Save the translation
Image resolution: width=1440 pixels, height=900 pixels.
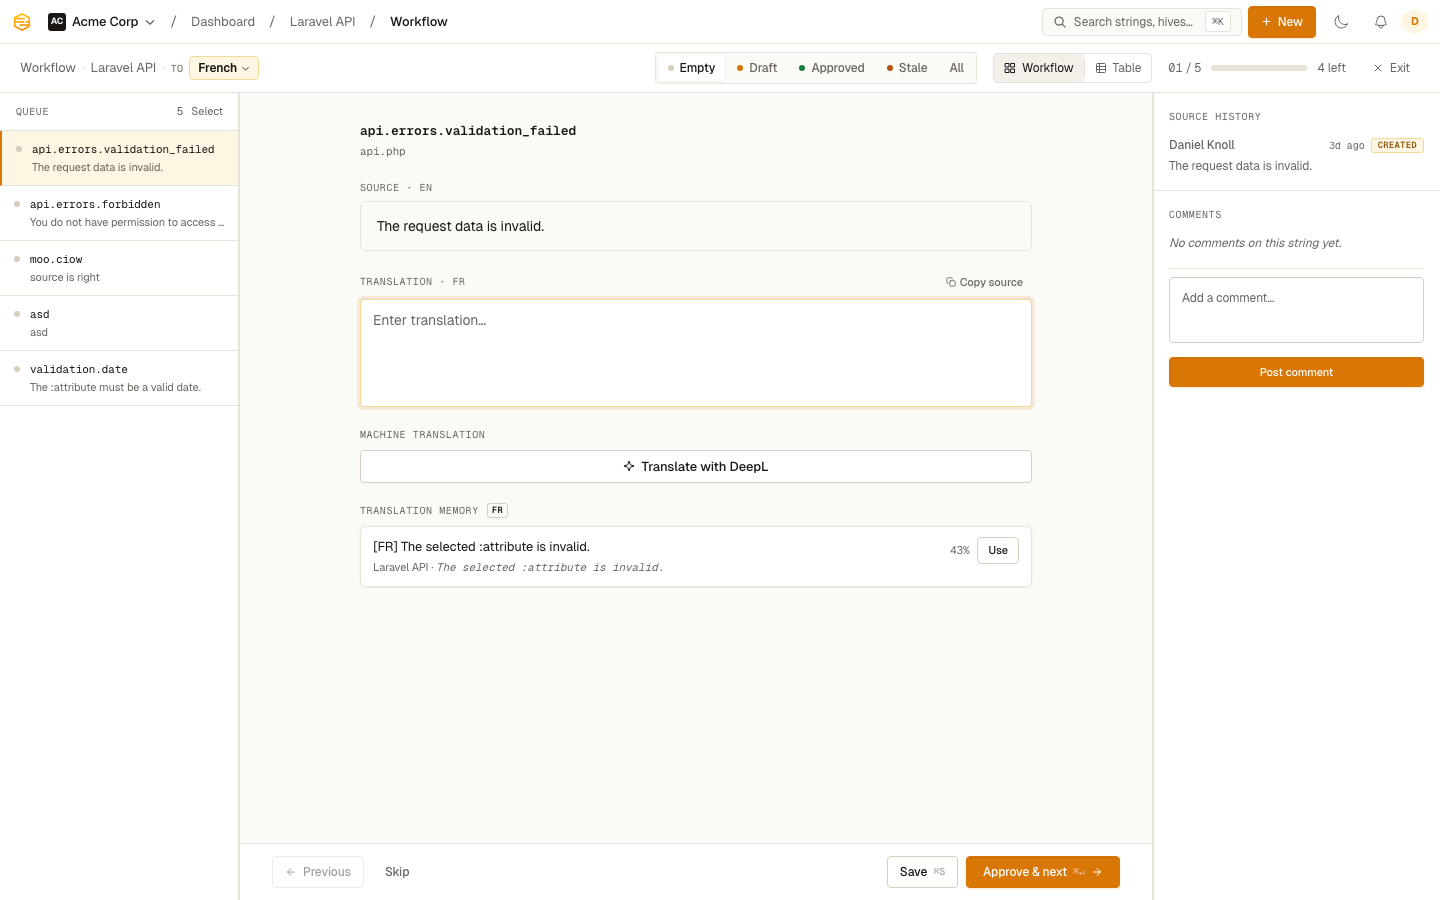coord(922,872)
